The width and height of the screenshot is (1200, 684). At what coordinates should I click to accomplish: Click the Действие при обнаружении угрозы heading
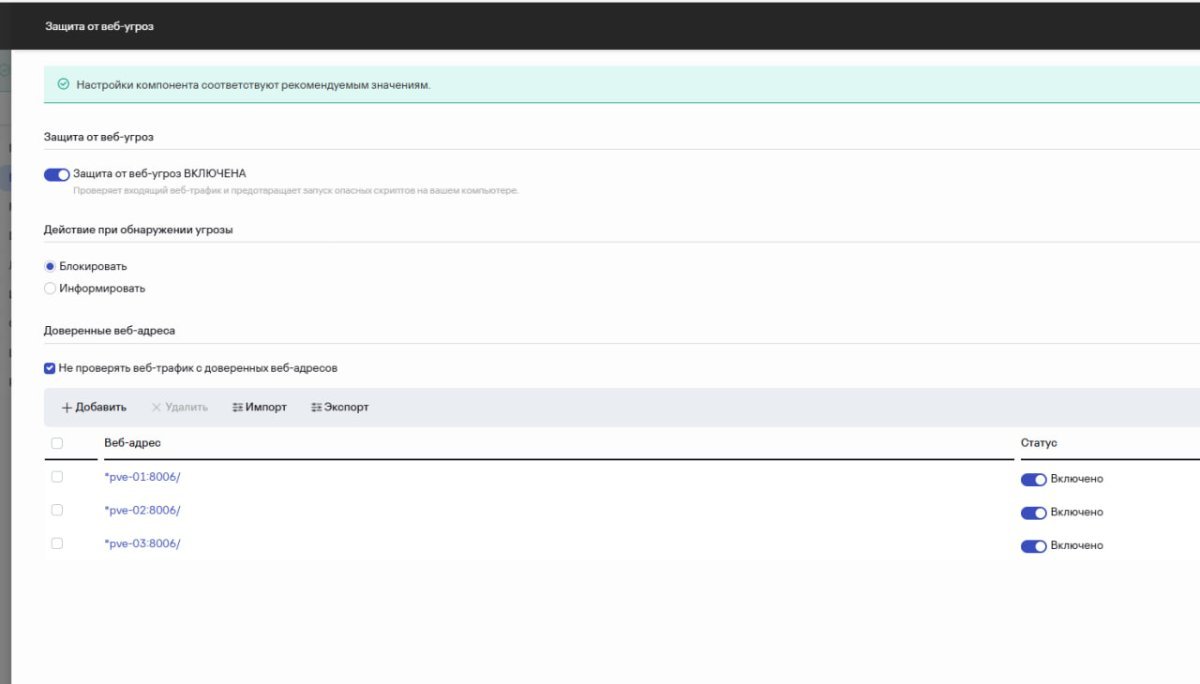coord(138,229)
